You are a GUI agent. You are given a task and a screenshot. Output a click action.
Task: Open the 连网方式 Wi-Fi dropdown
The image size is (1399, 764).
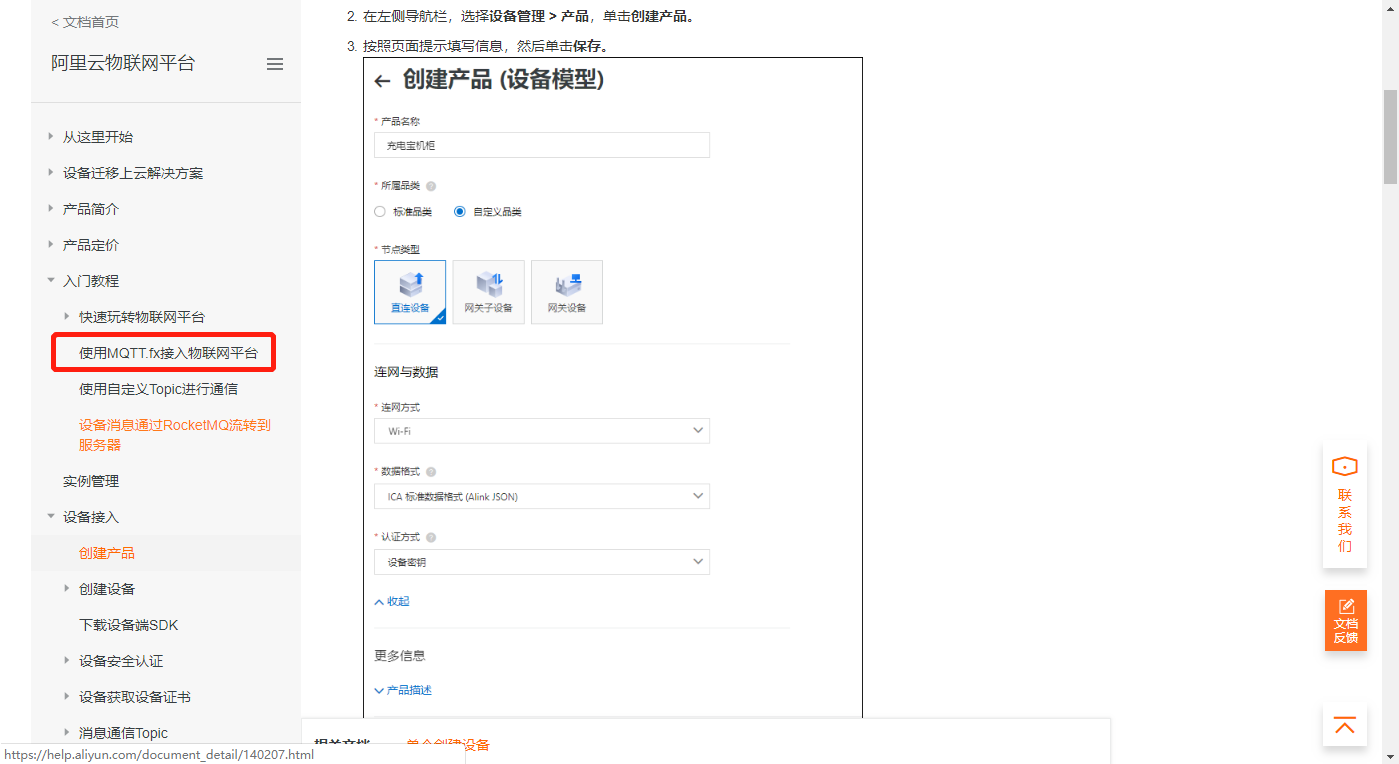click(542, 431)
